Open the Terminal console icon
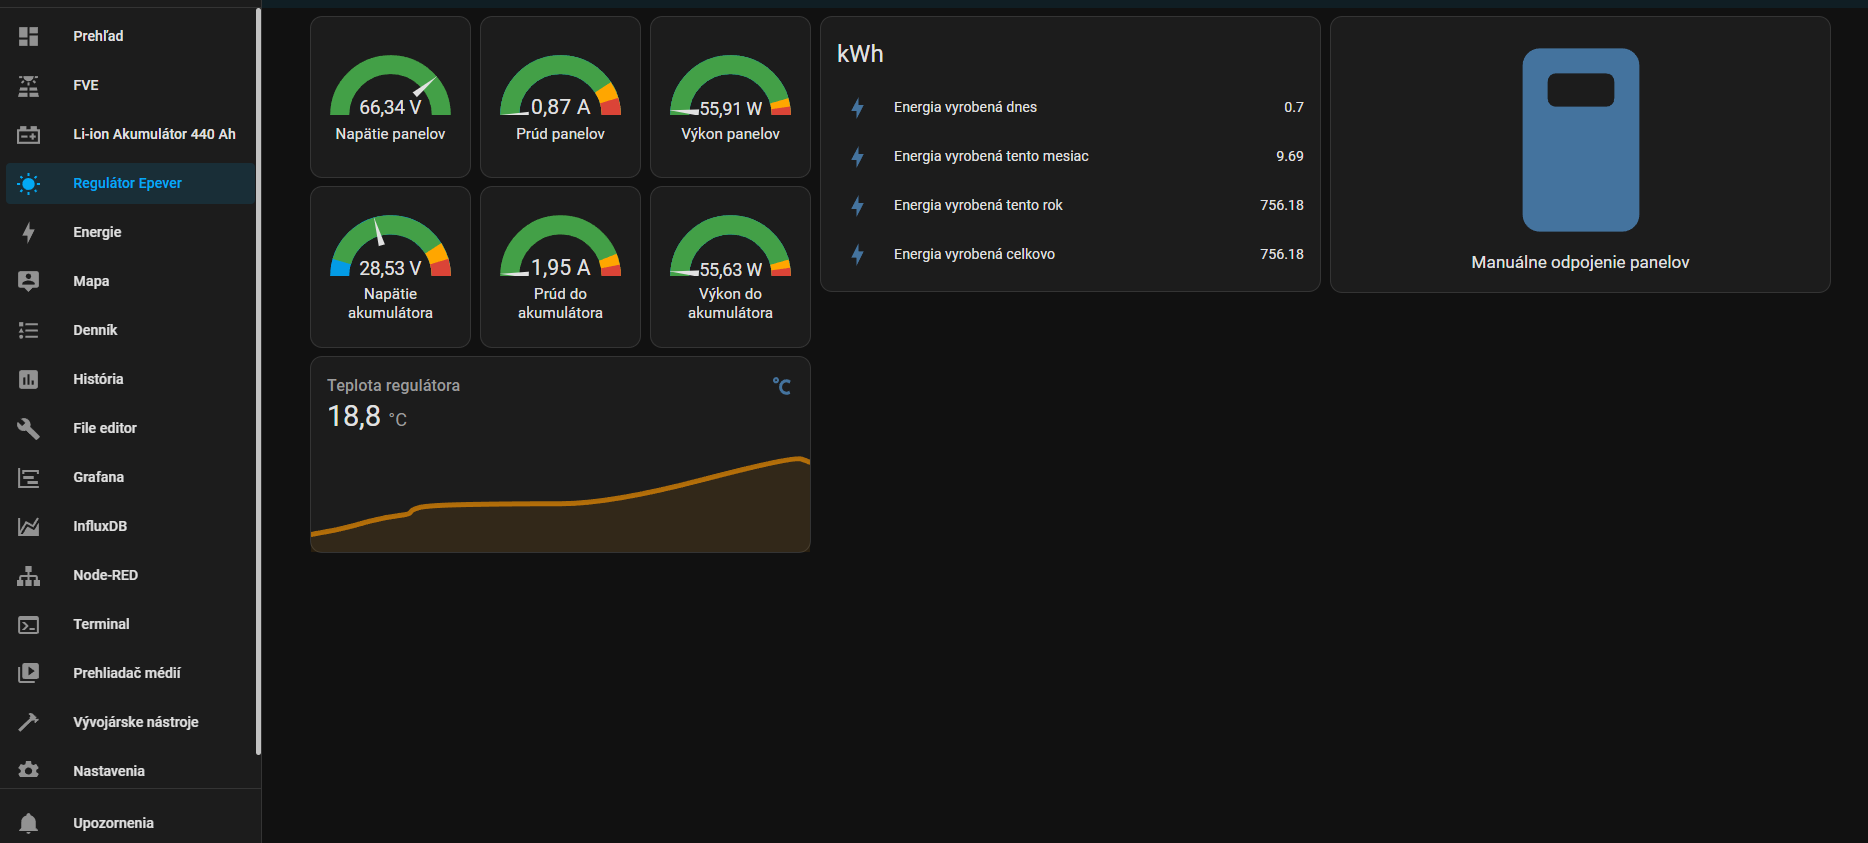Viewport: 1868px width, 843px height. [x=29, y=625]
